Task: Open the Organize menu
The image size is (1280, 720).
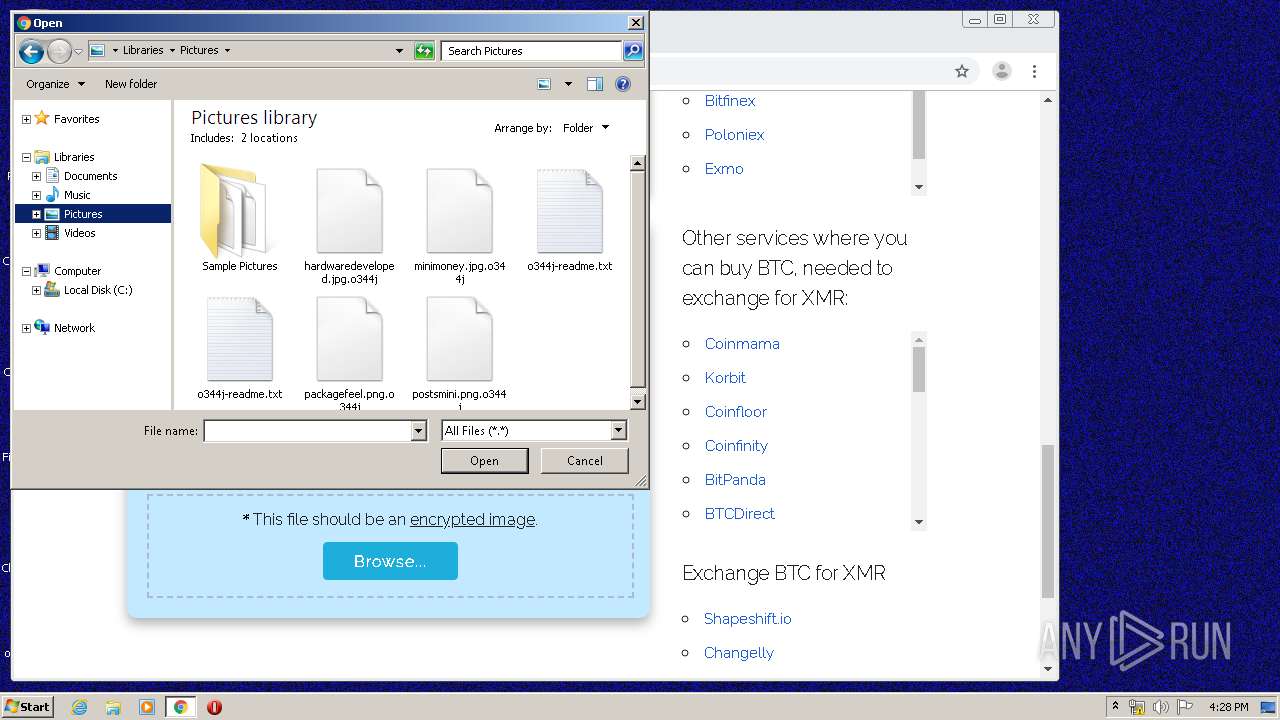Action: [x=55, y=84]
